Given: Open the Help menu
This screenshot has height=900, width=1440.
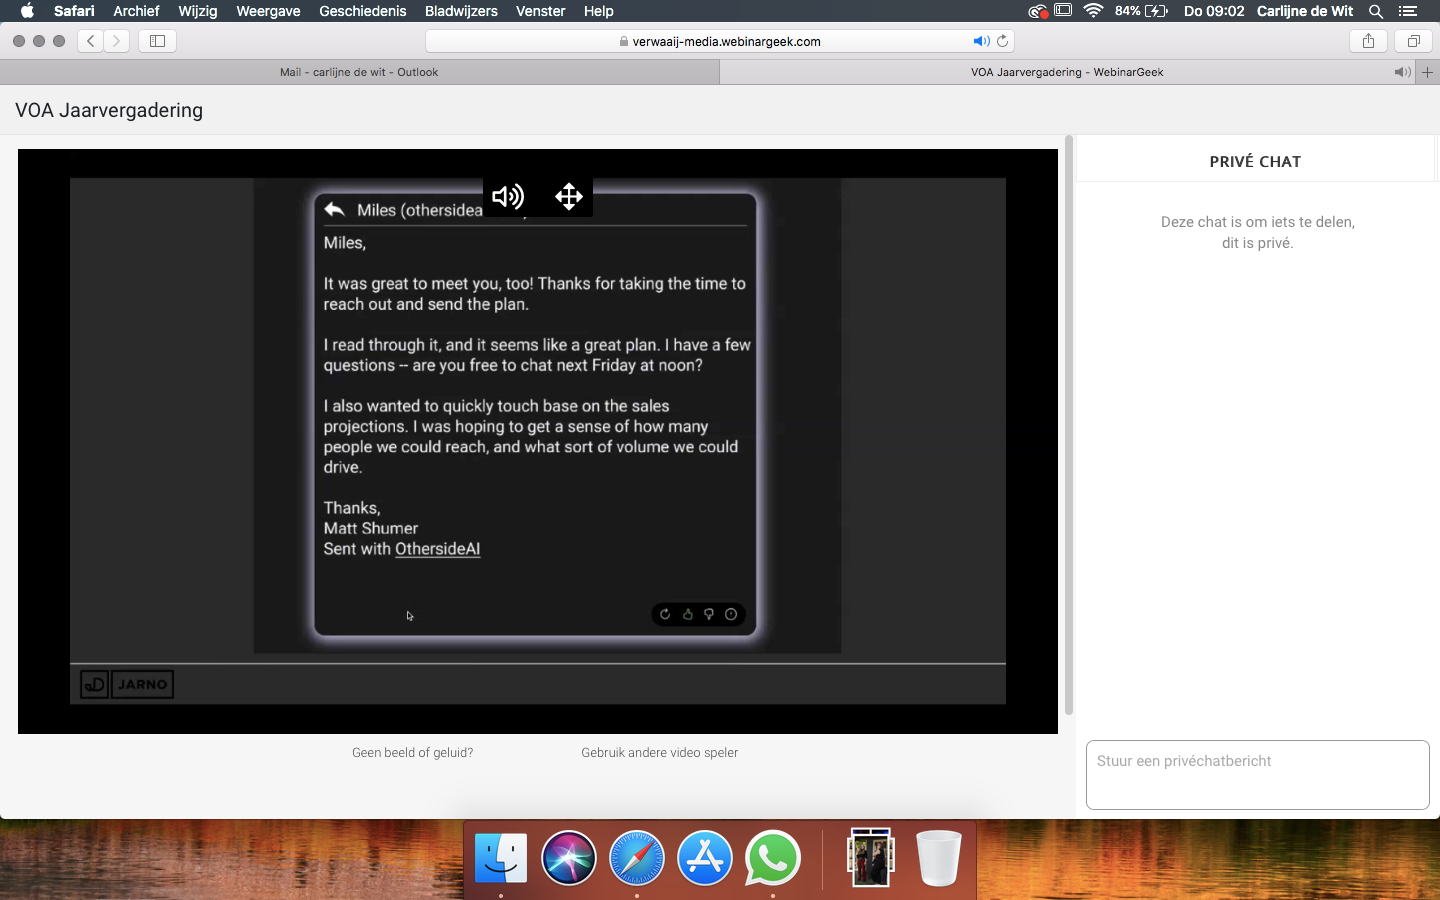Looking at the screenshot, I should click(x=598, y=11).
